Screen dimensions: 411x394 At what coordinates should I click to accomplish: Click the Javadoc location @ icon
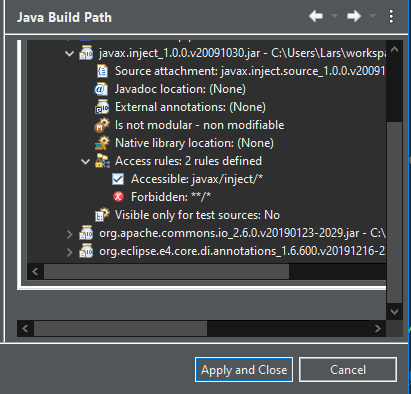pos(101,89)
